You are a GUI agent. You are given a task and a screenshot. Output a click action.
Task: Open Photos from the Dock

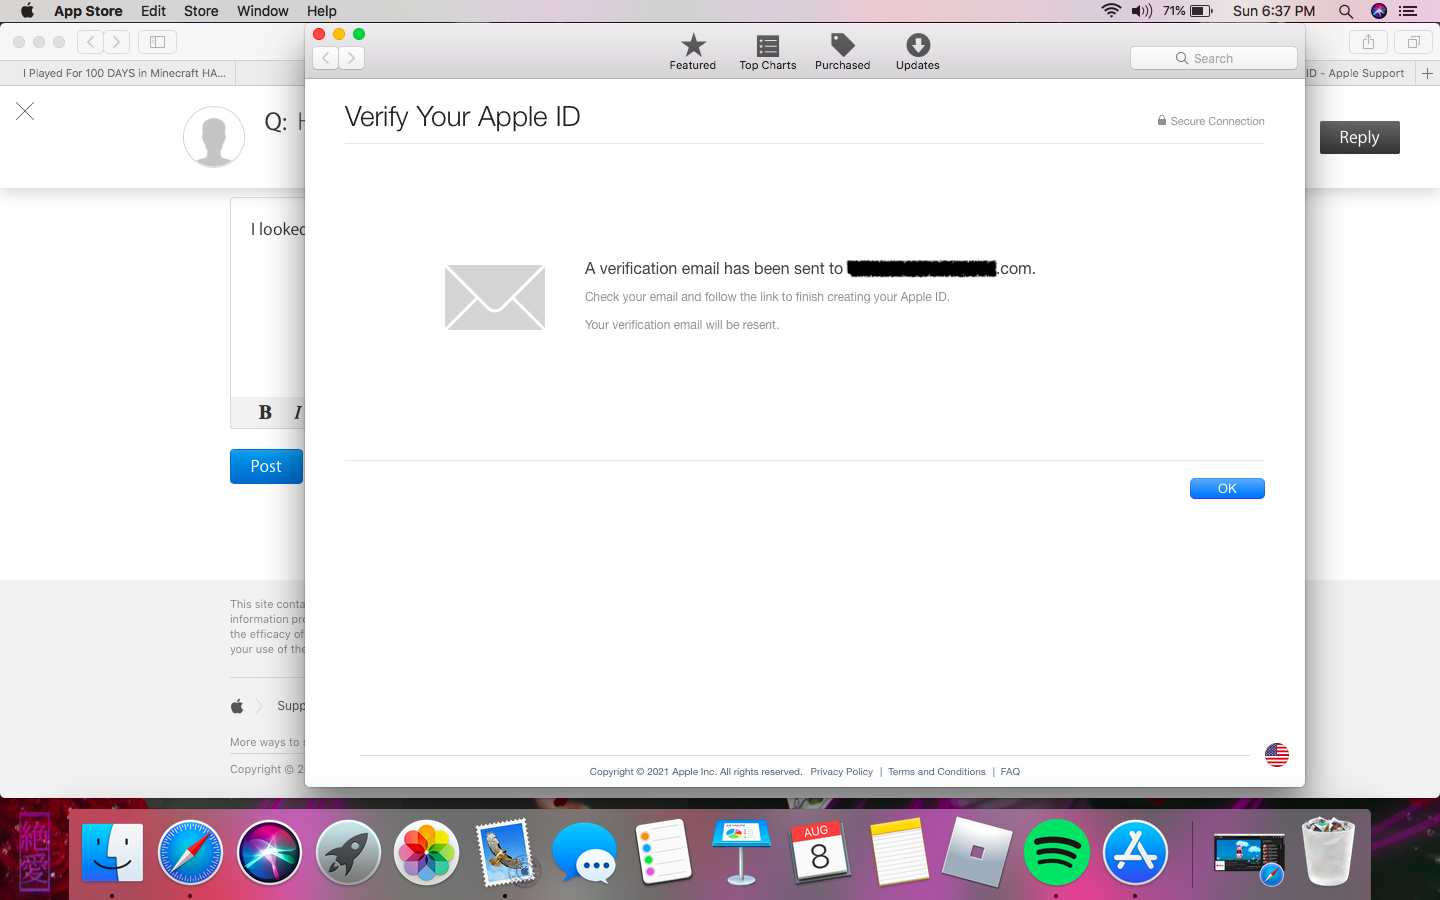coord(427,853)
